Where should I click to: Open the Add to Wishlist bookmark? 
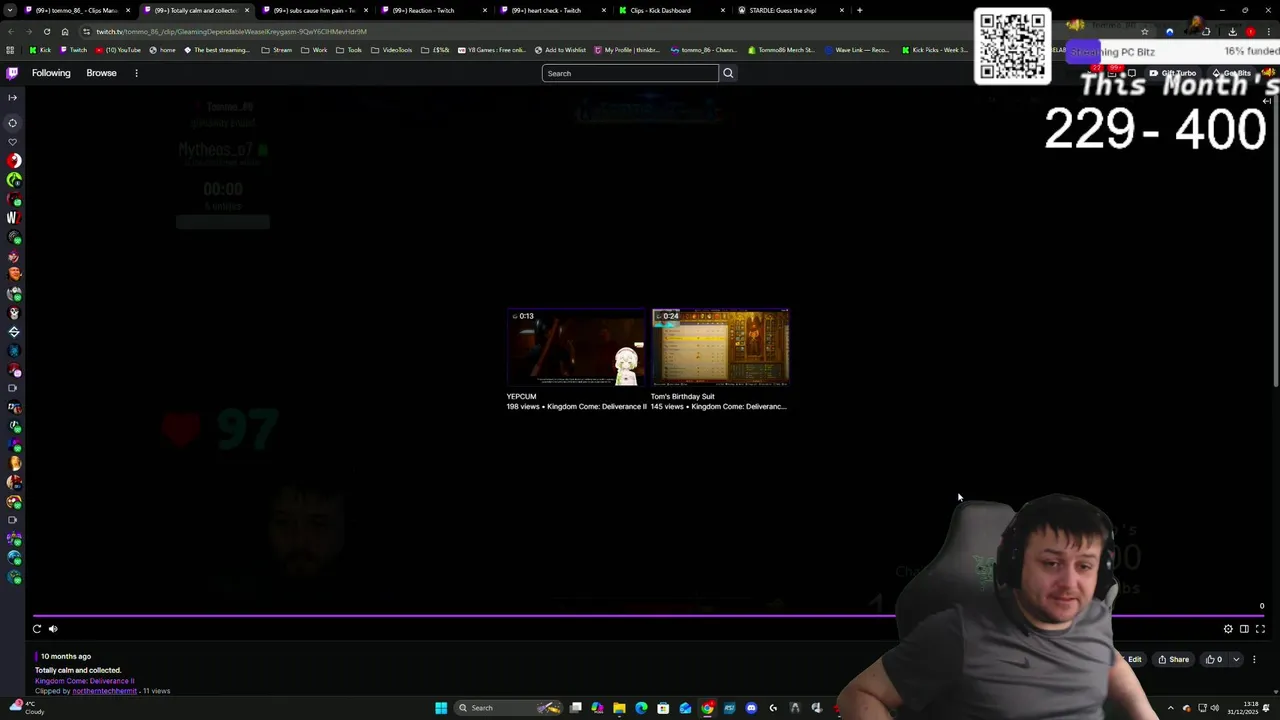click(560, 50)
